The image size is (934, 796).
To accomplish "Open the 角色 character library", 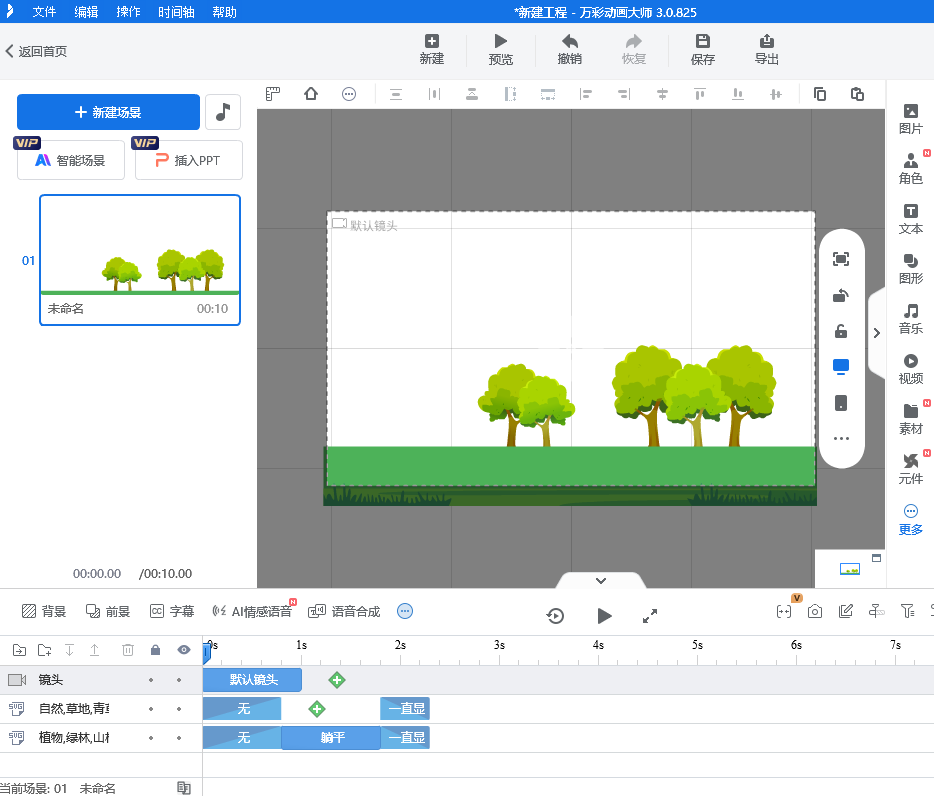I will [910, 168].
